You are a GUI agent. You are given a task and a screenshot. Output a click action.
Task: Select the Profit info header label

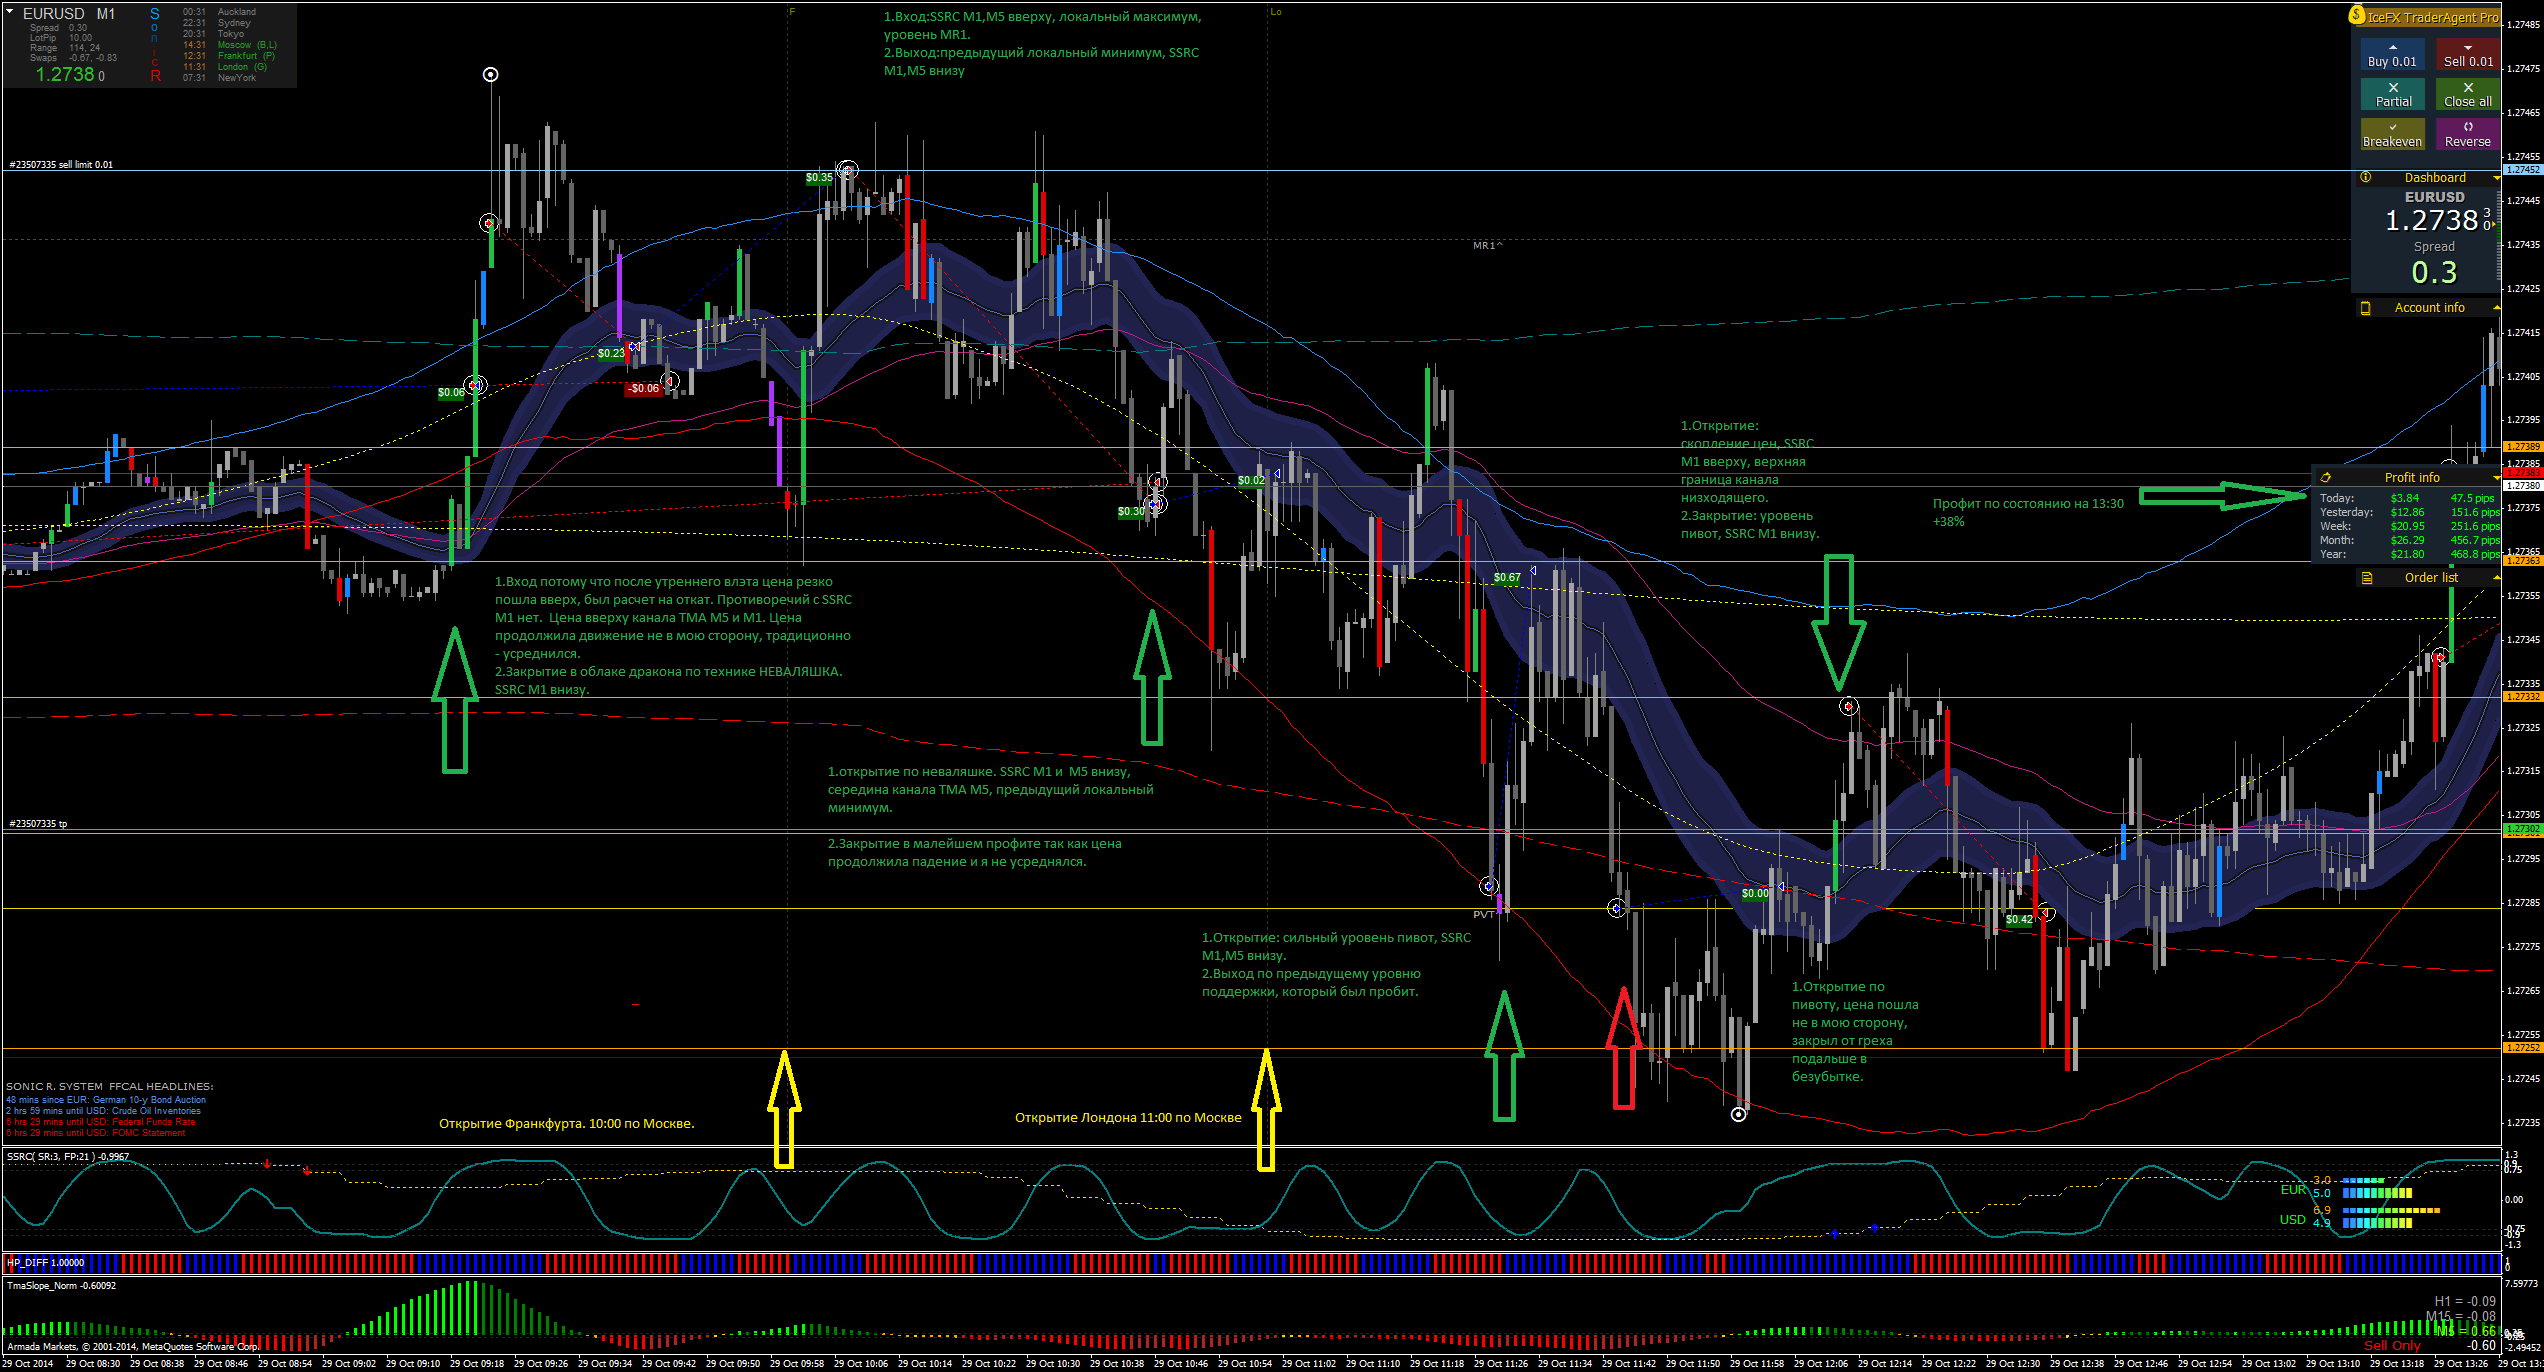pos(2411,478)
